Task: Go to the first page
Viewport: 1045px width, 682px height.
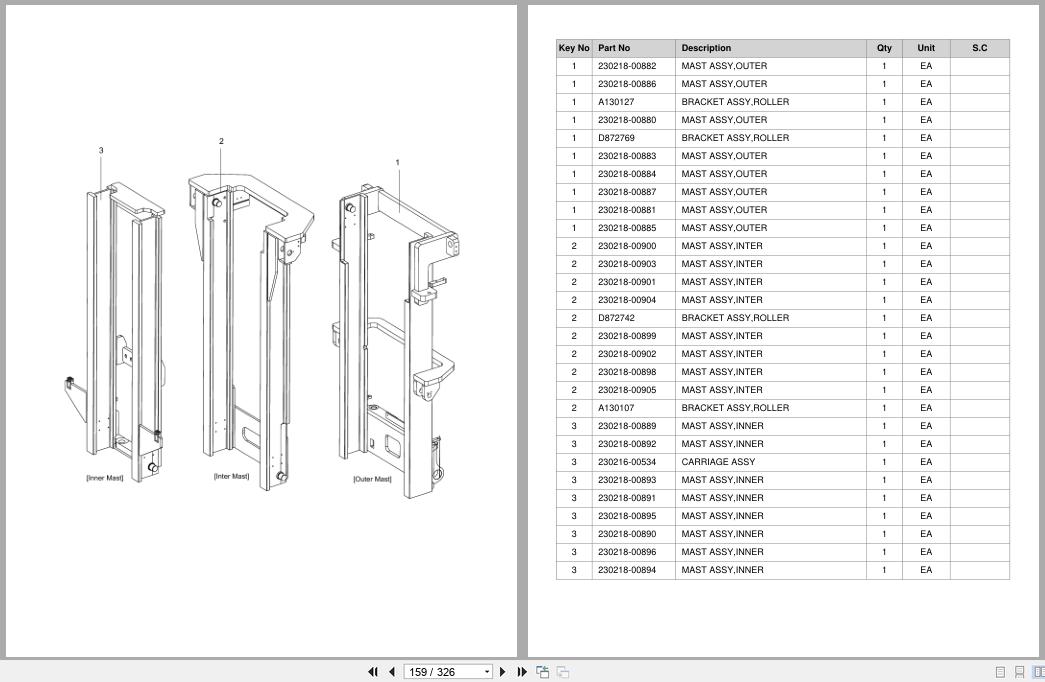Action: [x=373, y=672]
